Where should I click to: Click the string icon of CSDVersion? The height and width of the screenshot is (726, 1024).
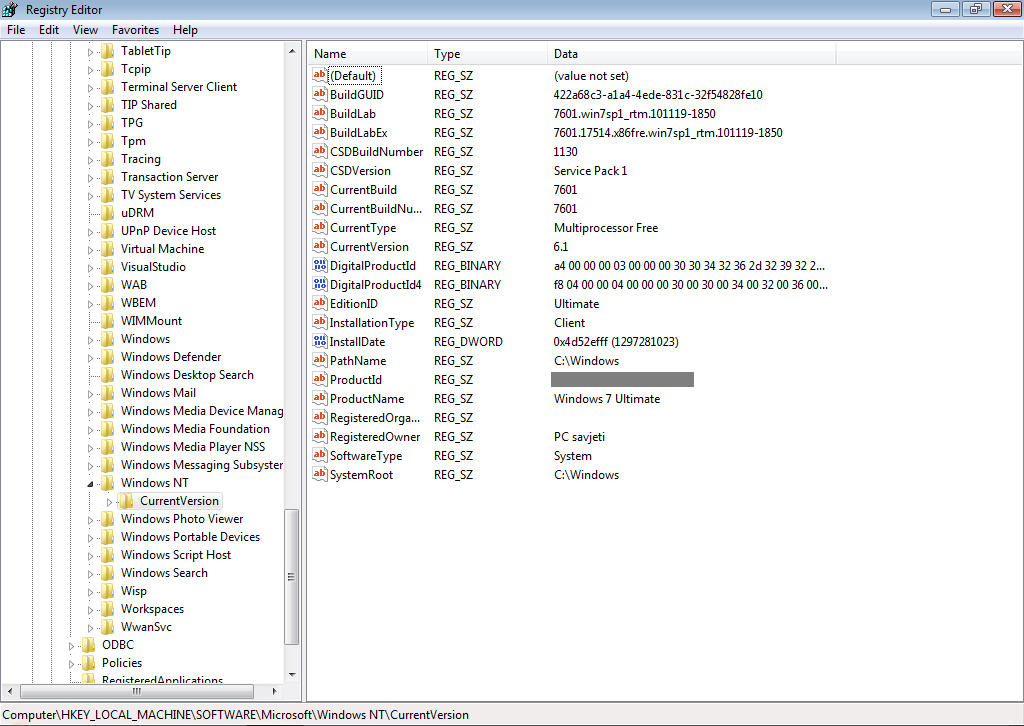[319, 170]
